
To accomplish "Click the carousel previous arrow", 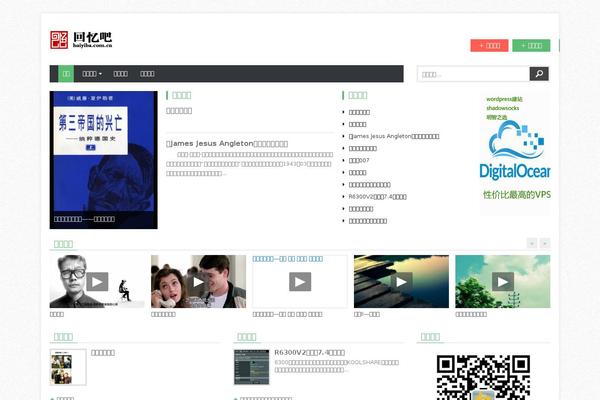I will [532, 243].
